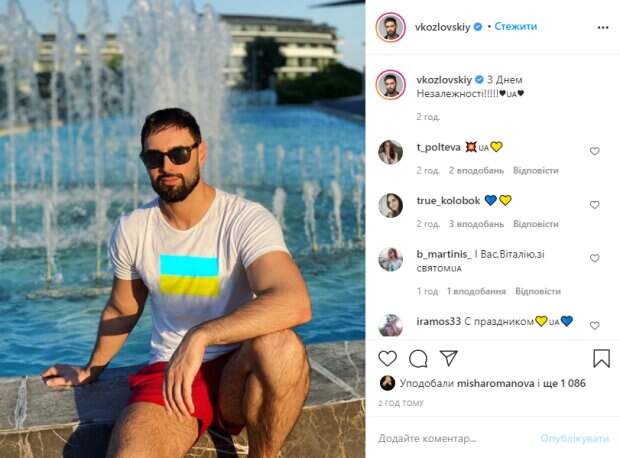Like the b_martinis_ comment heart

click(x=594, y=258)
